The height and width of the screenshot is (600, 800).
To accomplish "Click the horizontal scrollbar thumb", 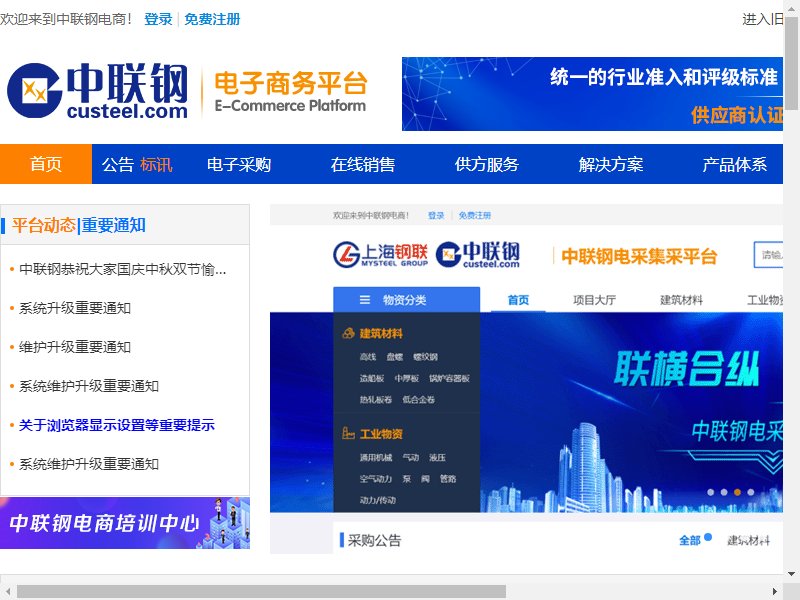I will [261, 591].
